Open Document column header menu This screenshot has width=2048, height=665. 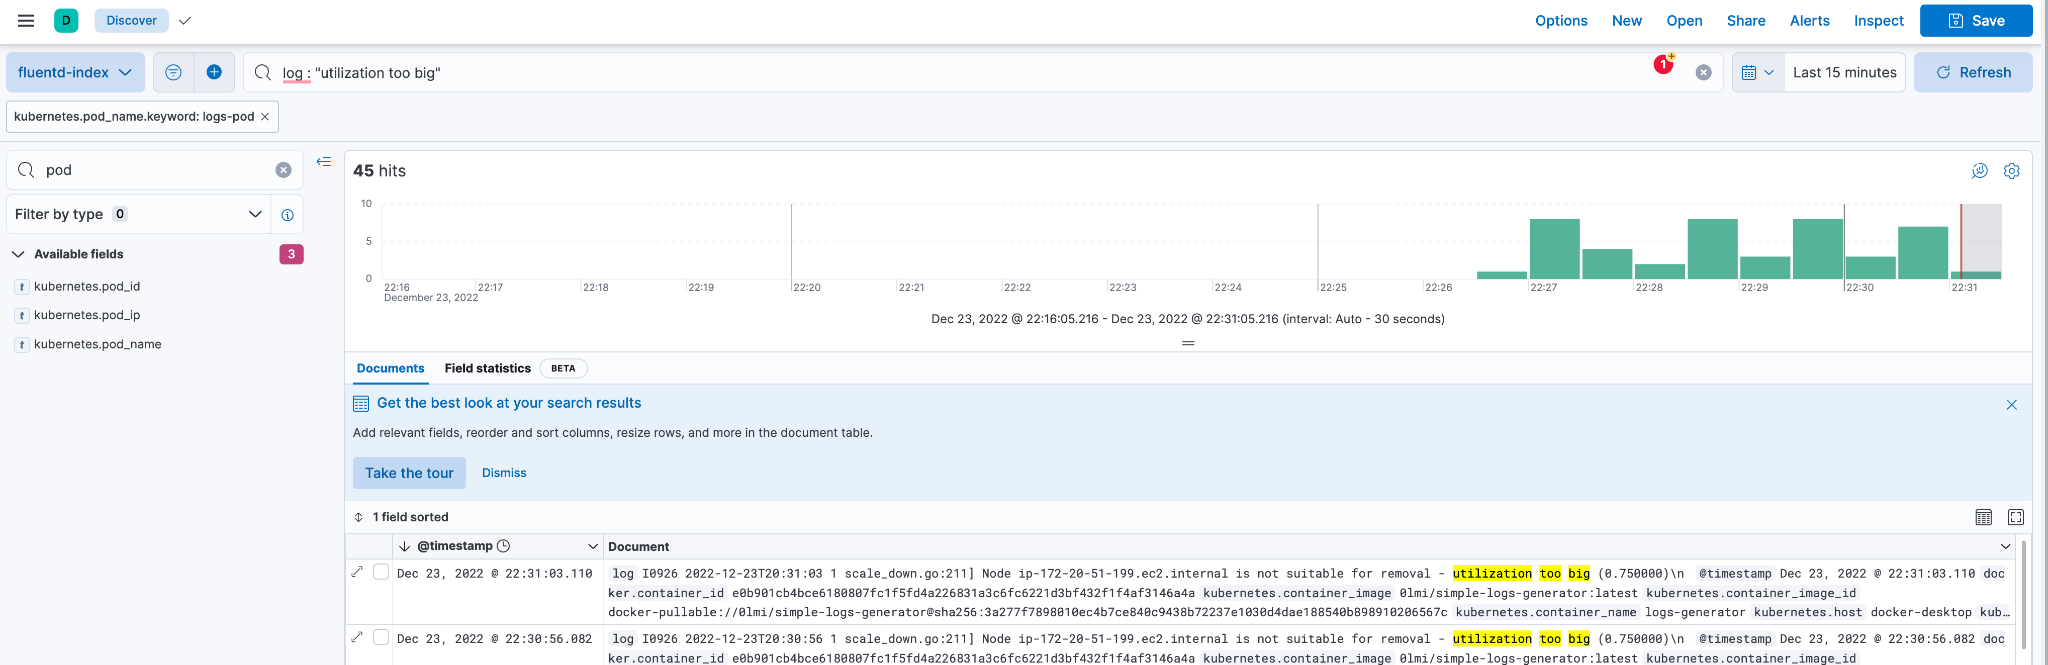2005,546
